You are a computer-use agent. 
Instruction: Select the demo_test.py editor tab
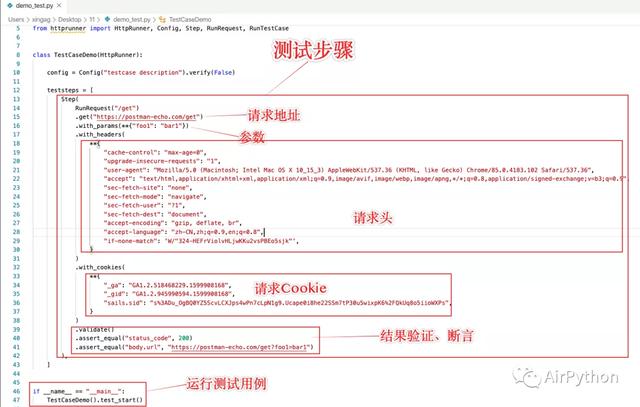(34, 6)
